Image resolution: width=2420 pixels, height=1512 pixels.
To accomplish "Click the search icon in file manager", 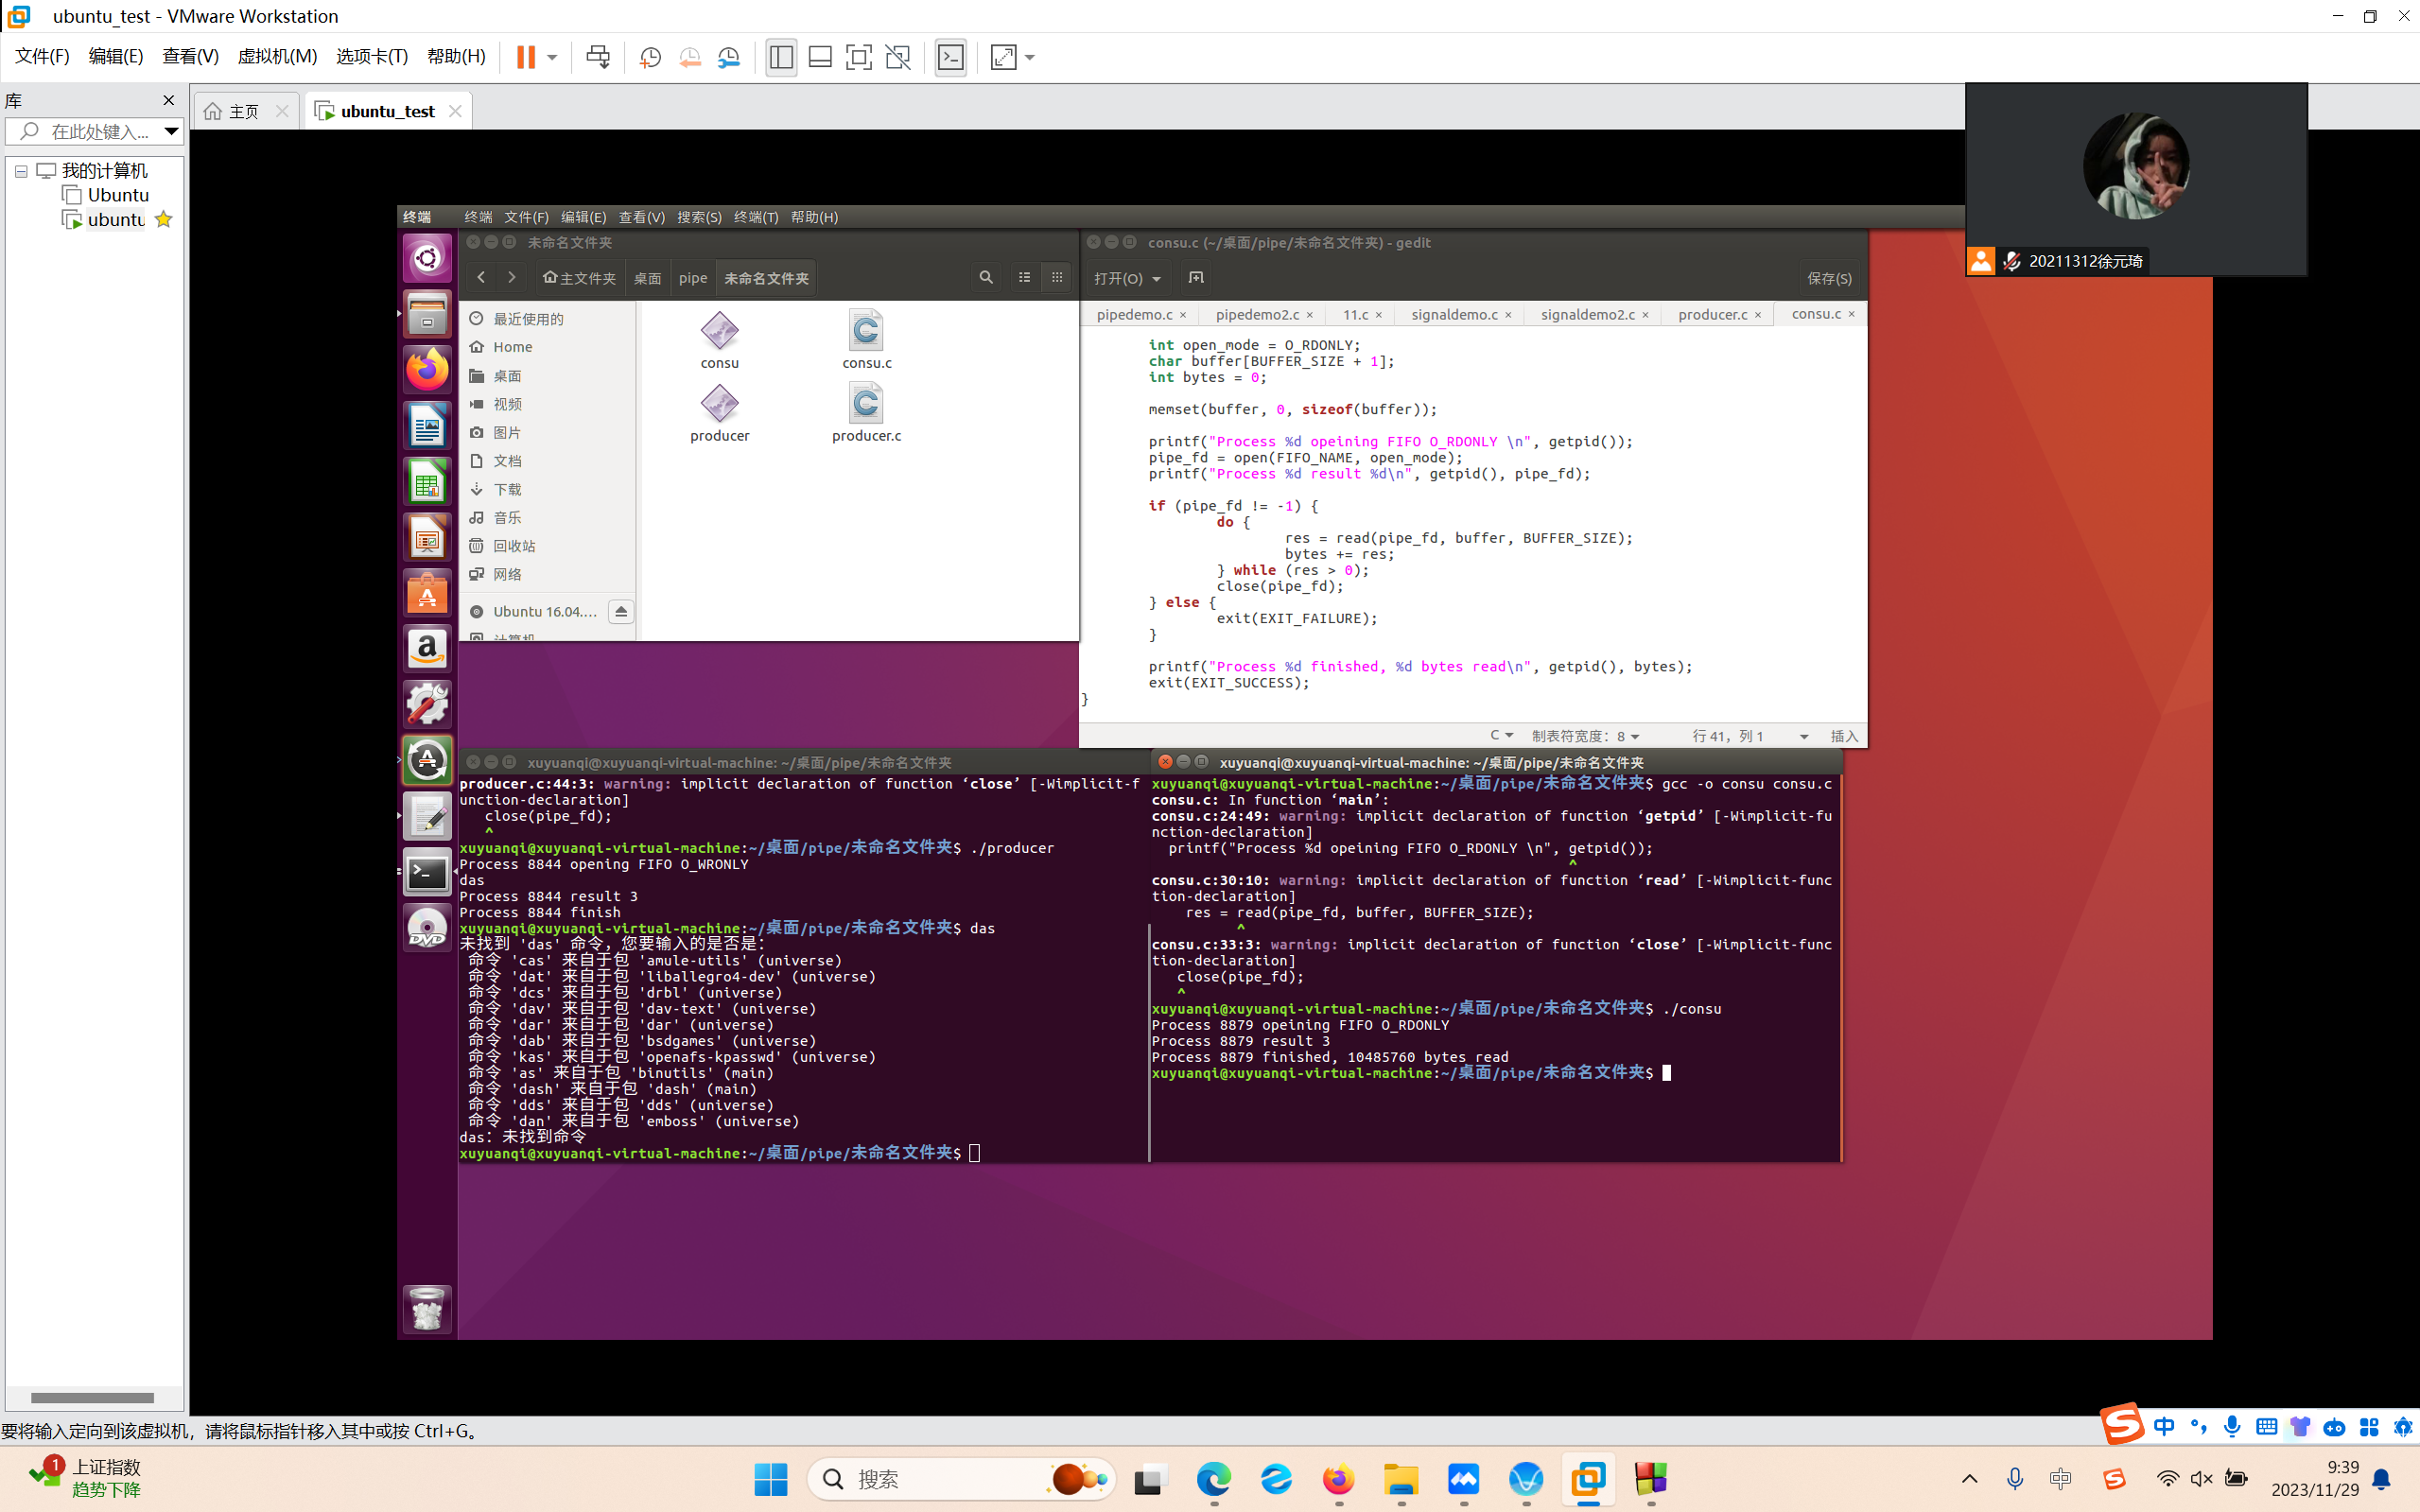I will tap(986, 278).
